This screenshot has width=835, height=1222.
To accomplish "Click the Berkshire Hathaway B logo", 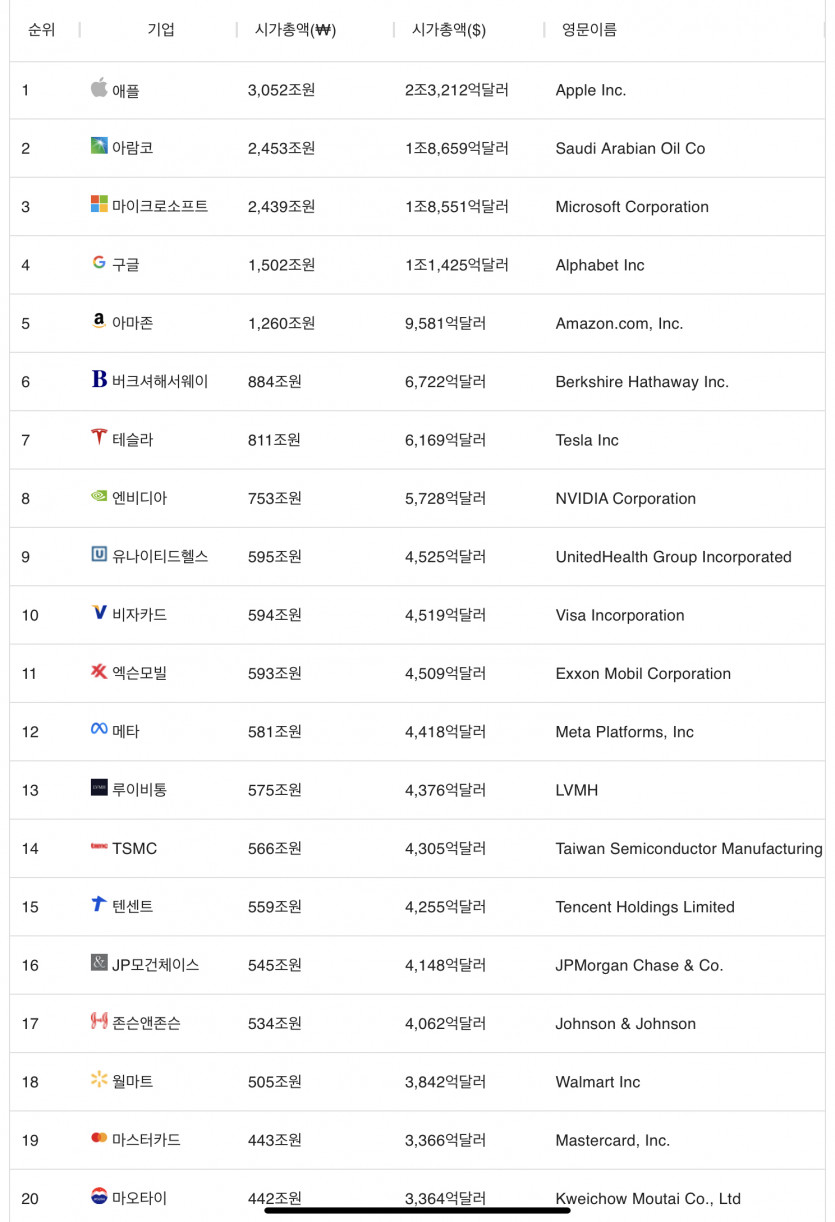I will pos(99,379).
